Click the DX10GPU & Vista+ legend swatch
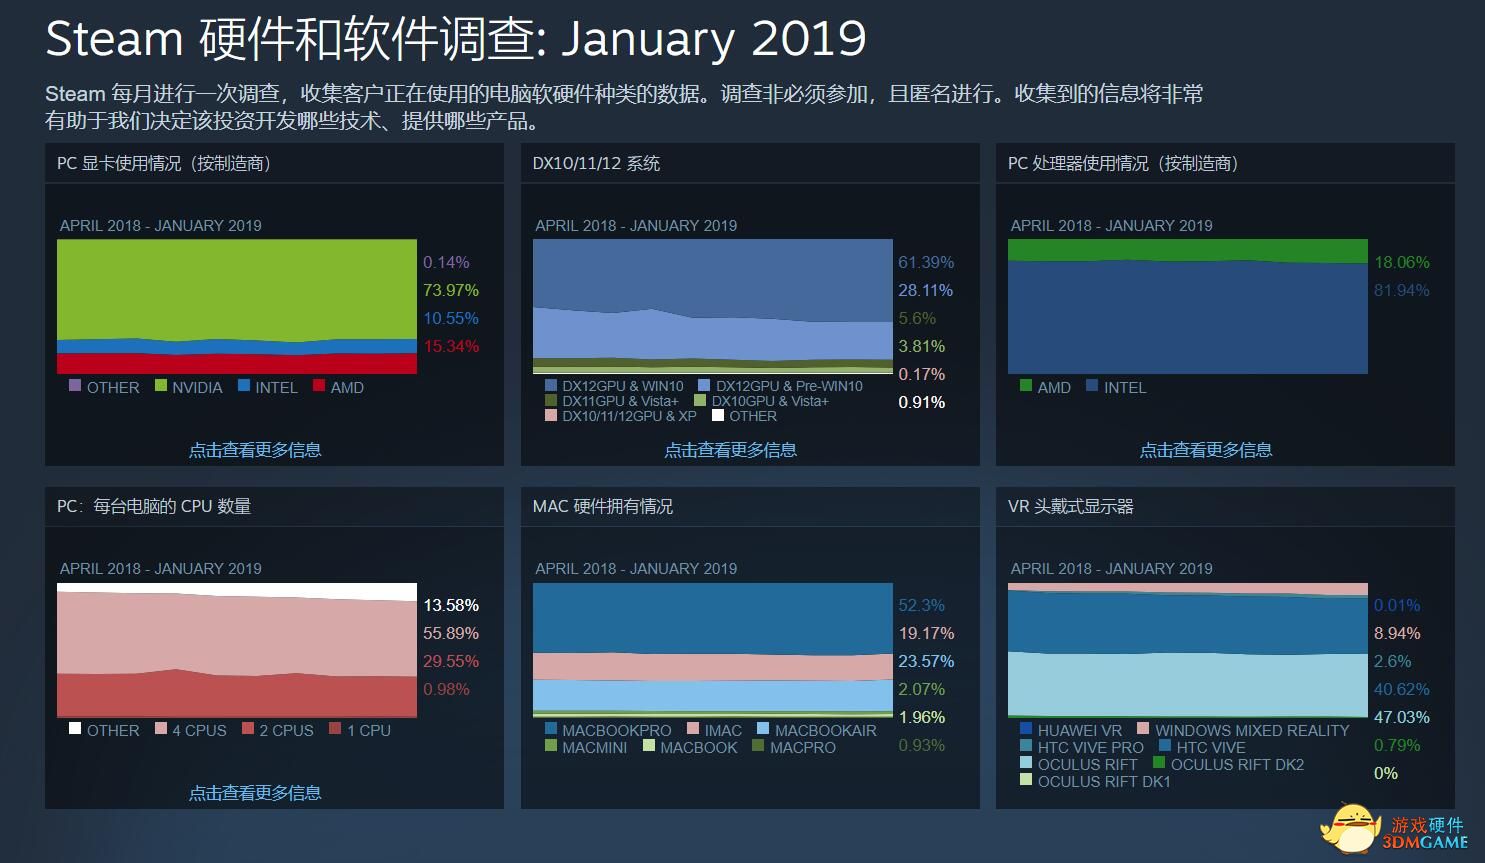The image size is (1485, 863). click(700, 400)
